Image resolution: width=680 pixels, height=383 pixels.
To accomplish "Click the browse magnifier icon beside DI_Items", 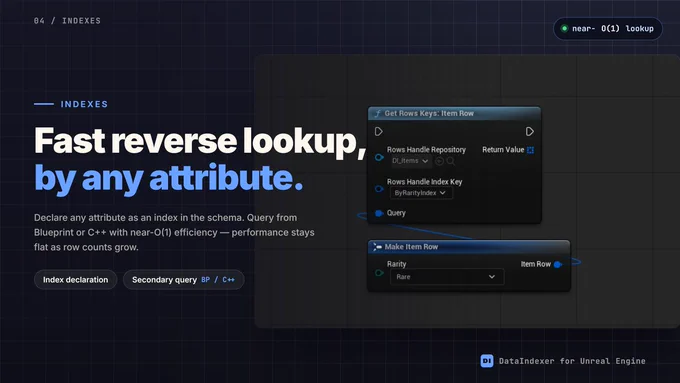I will (x=451, y=161).
